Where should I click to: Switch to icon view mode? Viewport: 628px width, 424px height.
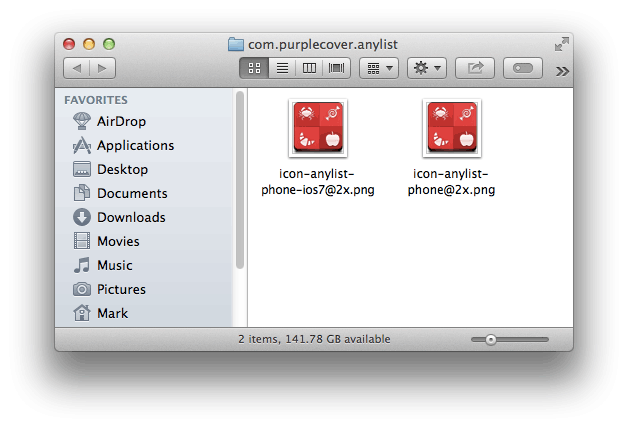click(x=254, y=68)
